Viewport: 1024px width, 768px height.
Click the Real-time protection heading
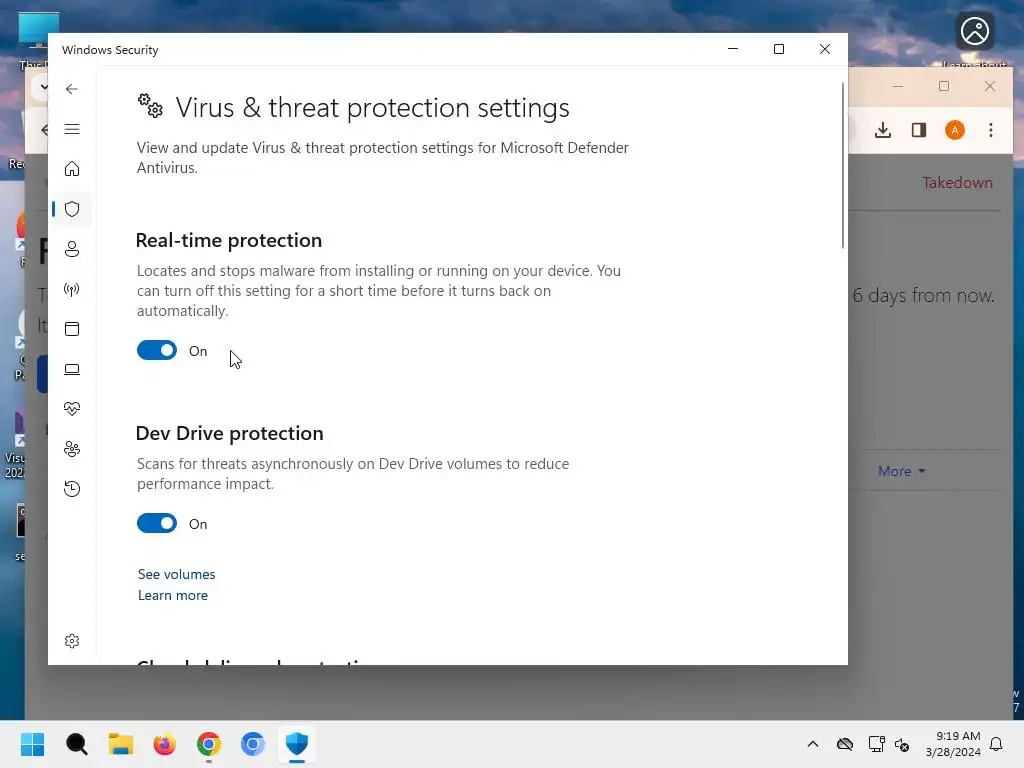[x=229, y=240]
